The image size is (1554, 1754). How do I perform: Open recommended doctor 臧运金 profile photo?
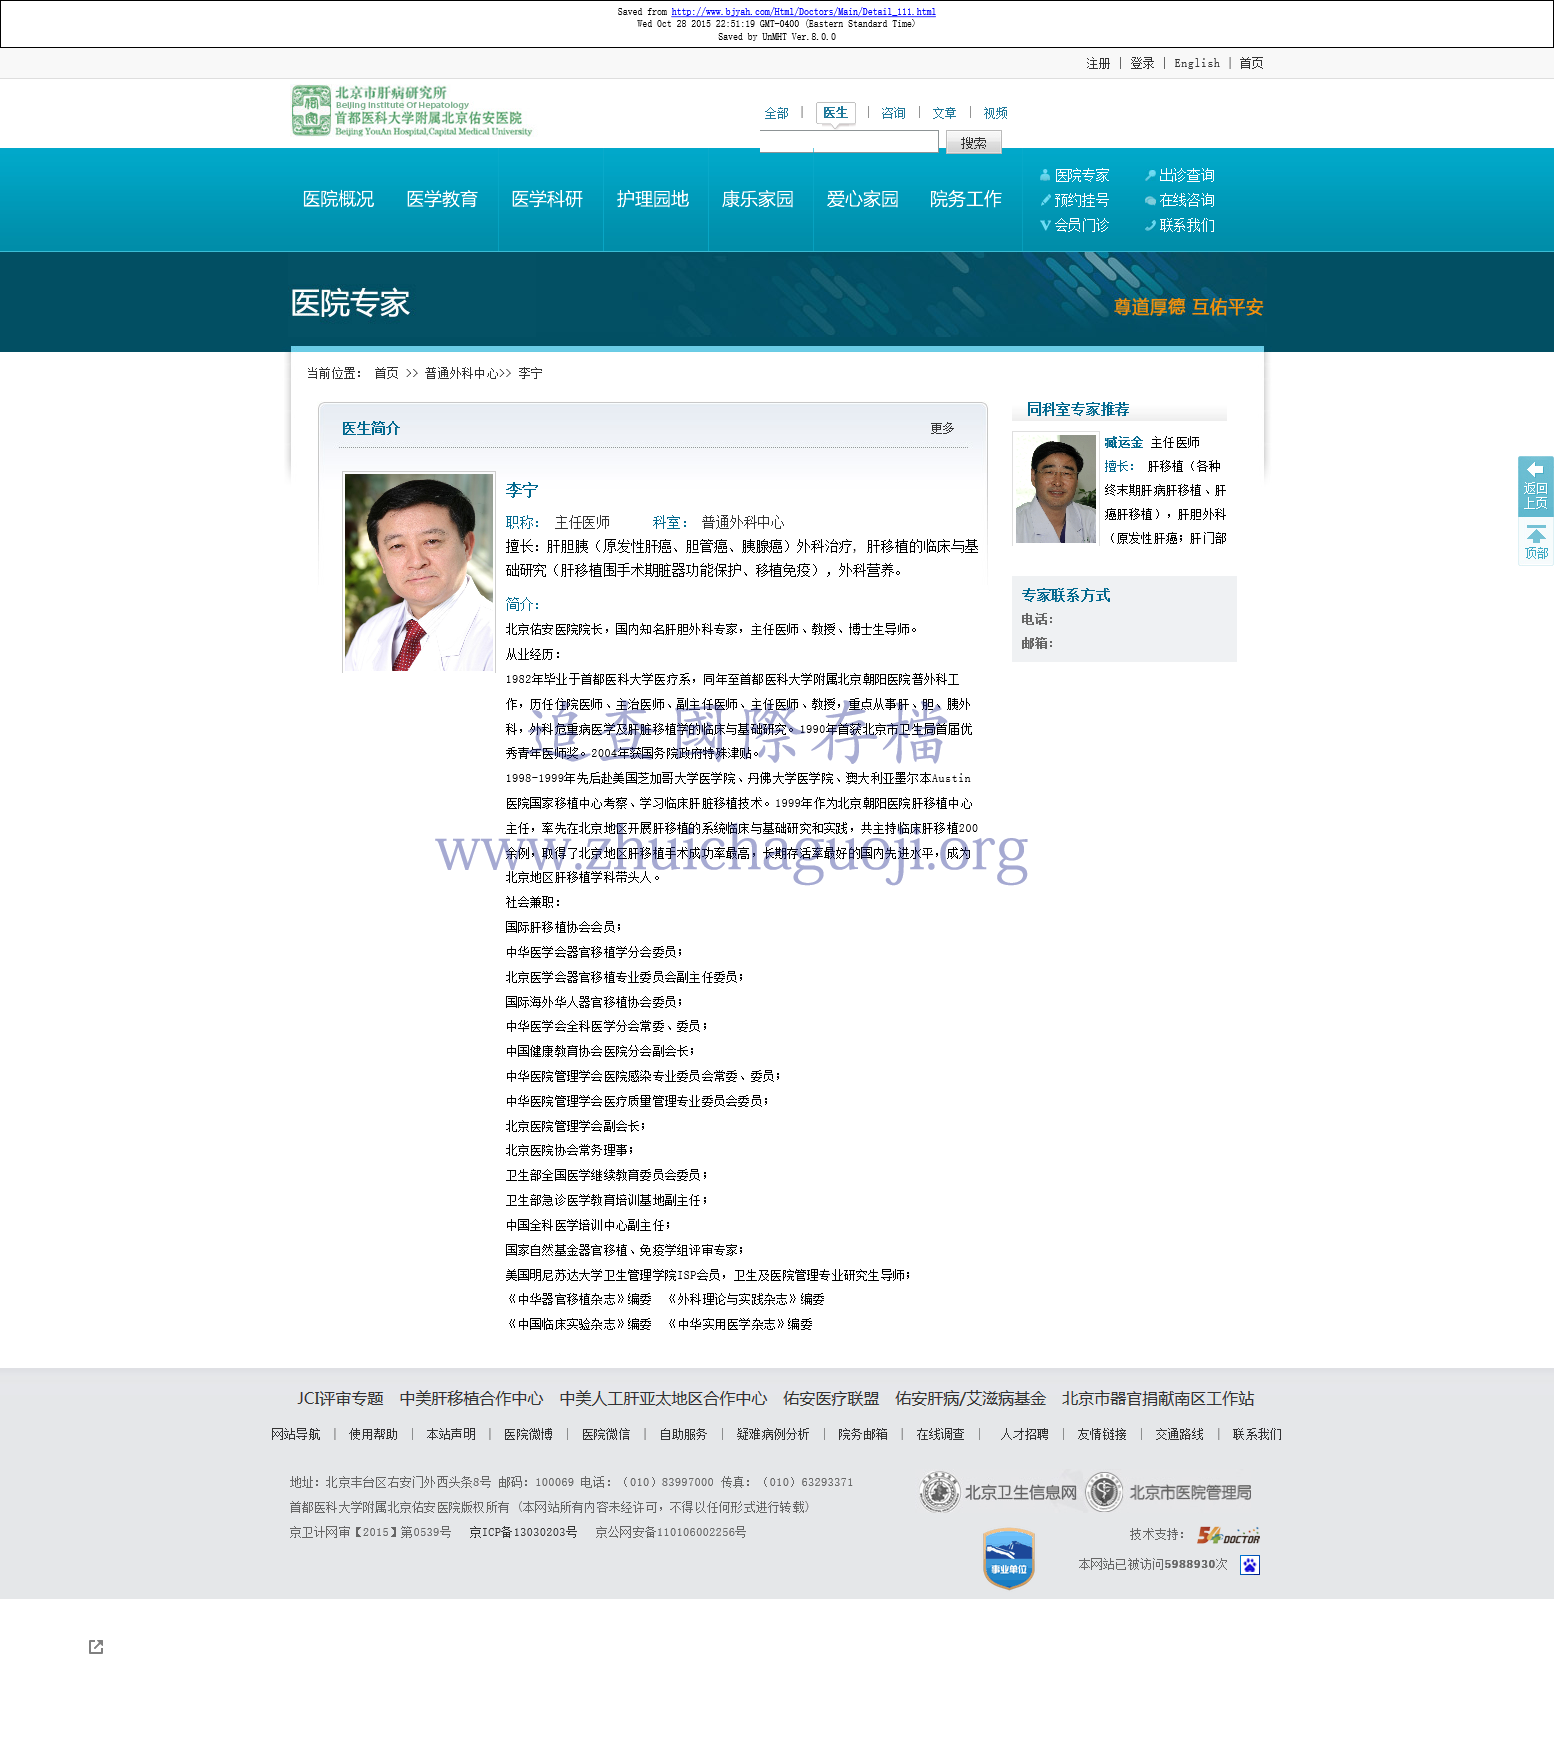click(x=1055, y=489)
